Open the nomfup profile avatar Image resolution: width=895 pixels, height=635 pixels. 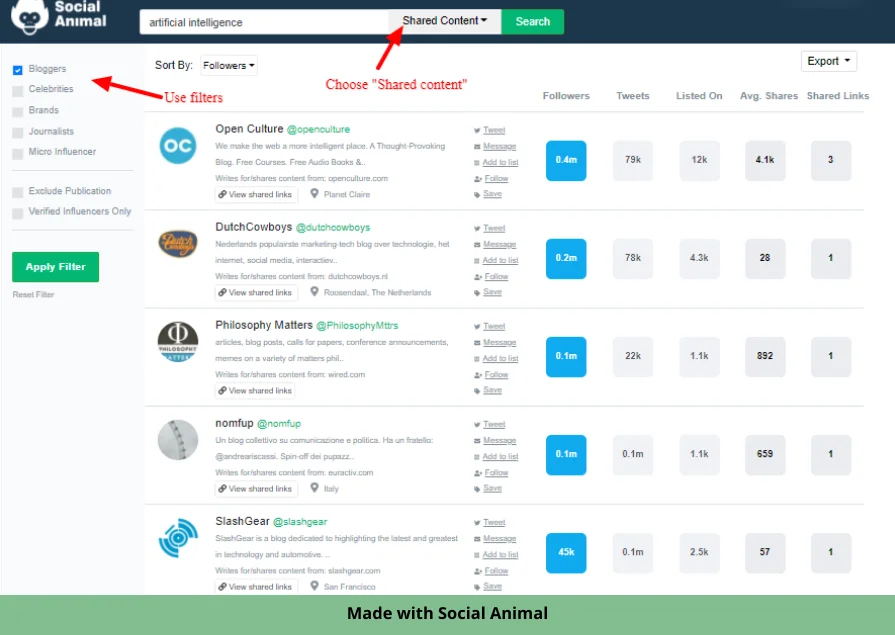coord(178,440)
